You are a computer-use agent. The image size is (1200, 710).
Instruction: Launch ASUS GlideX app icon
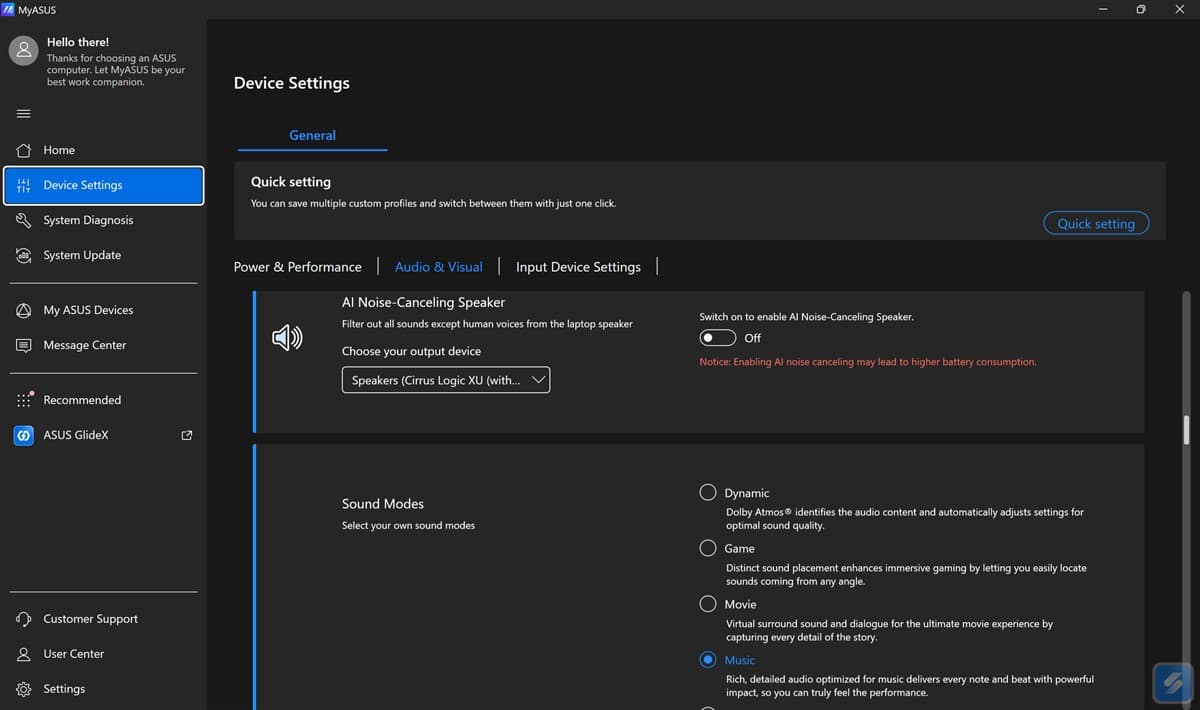24,435
